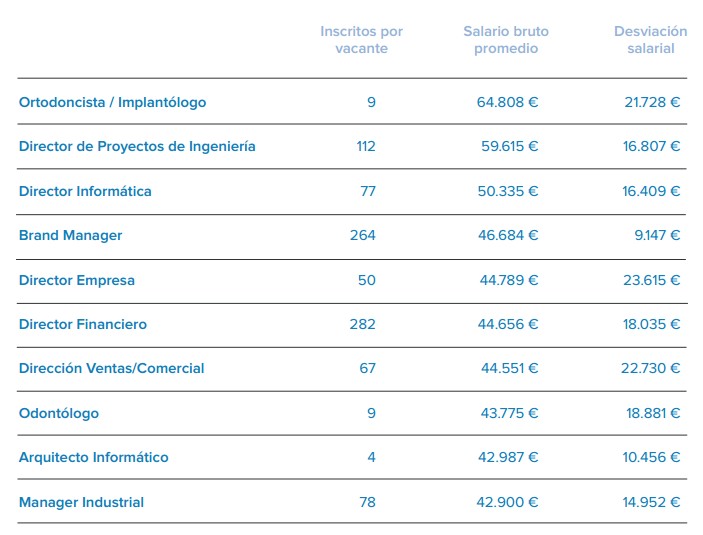This screenshot has width=703, height=535.
Task: Select the Odontólogo row label
Action: (58, 413)
